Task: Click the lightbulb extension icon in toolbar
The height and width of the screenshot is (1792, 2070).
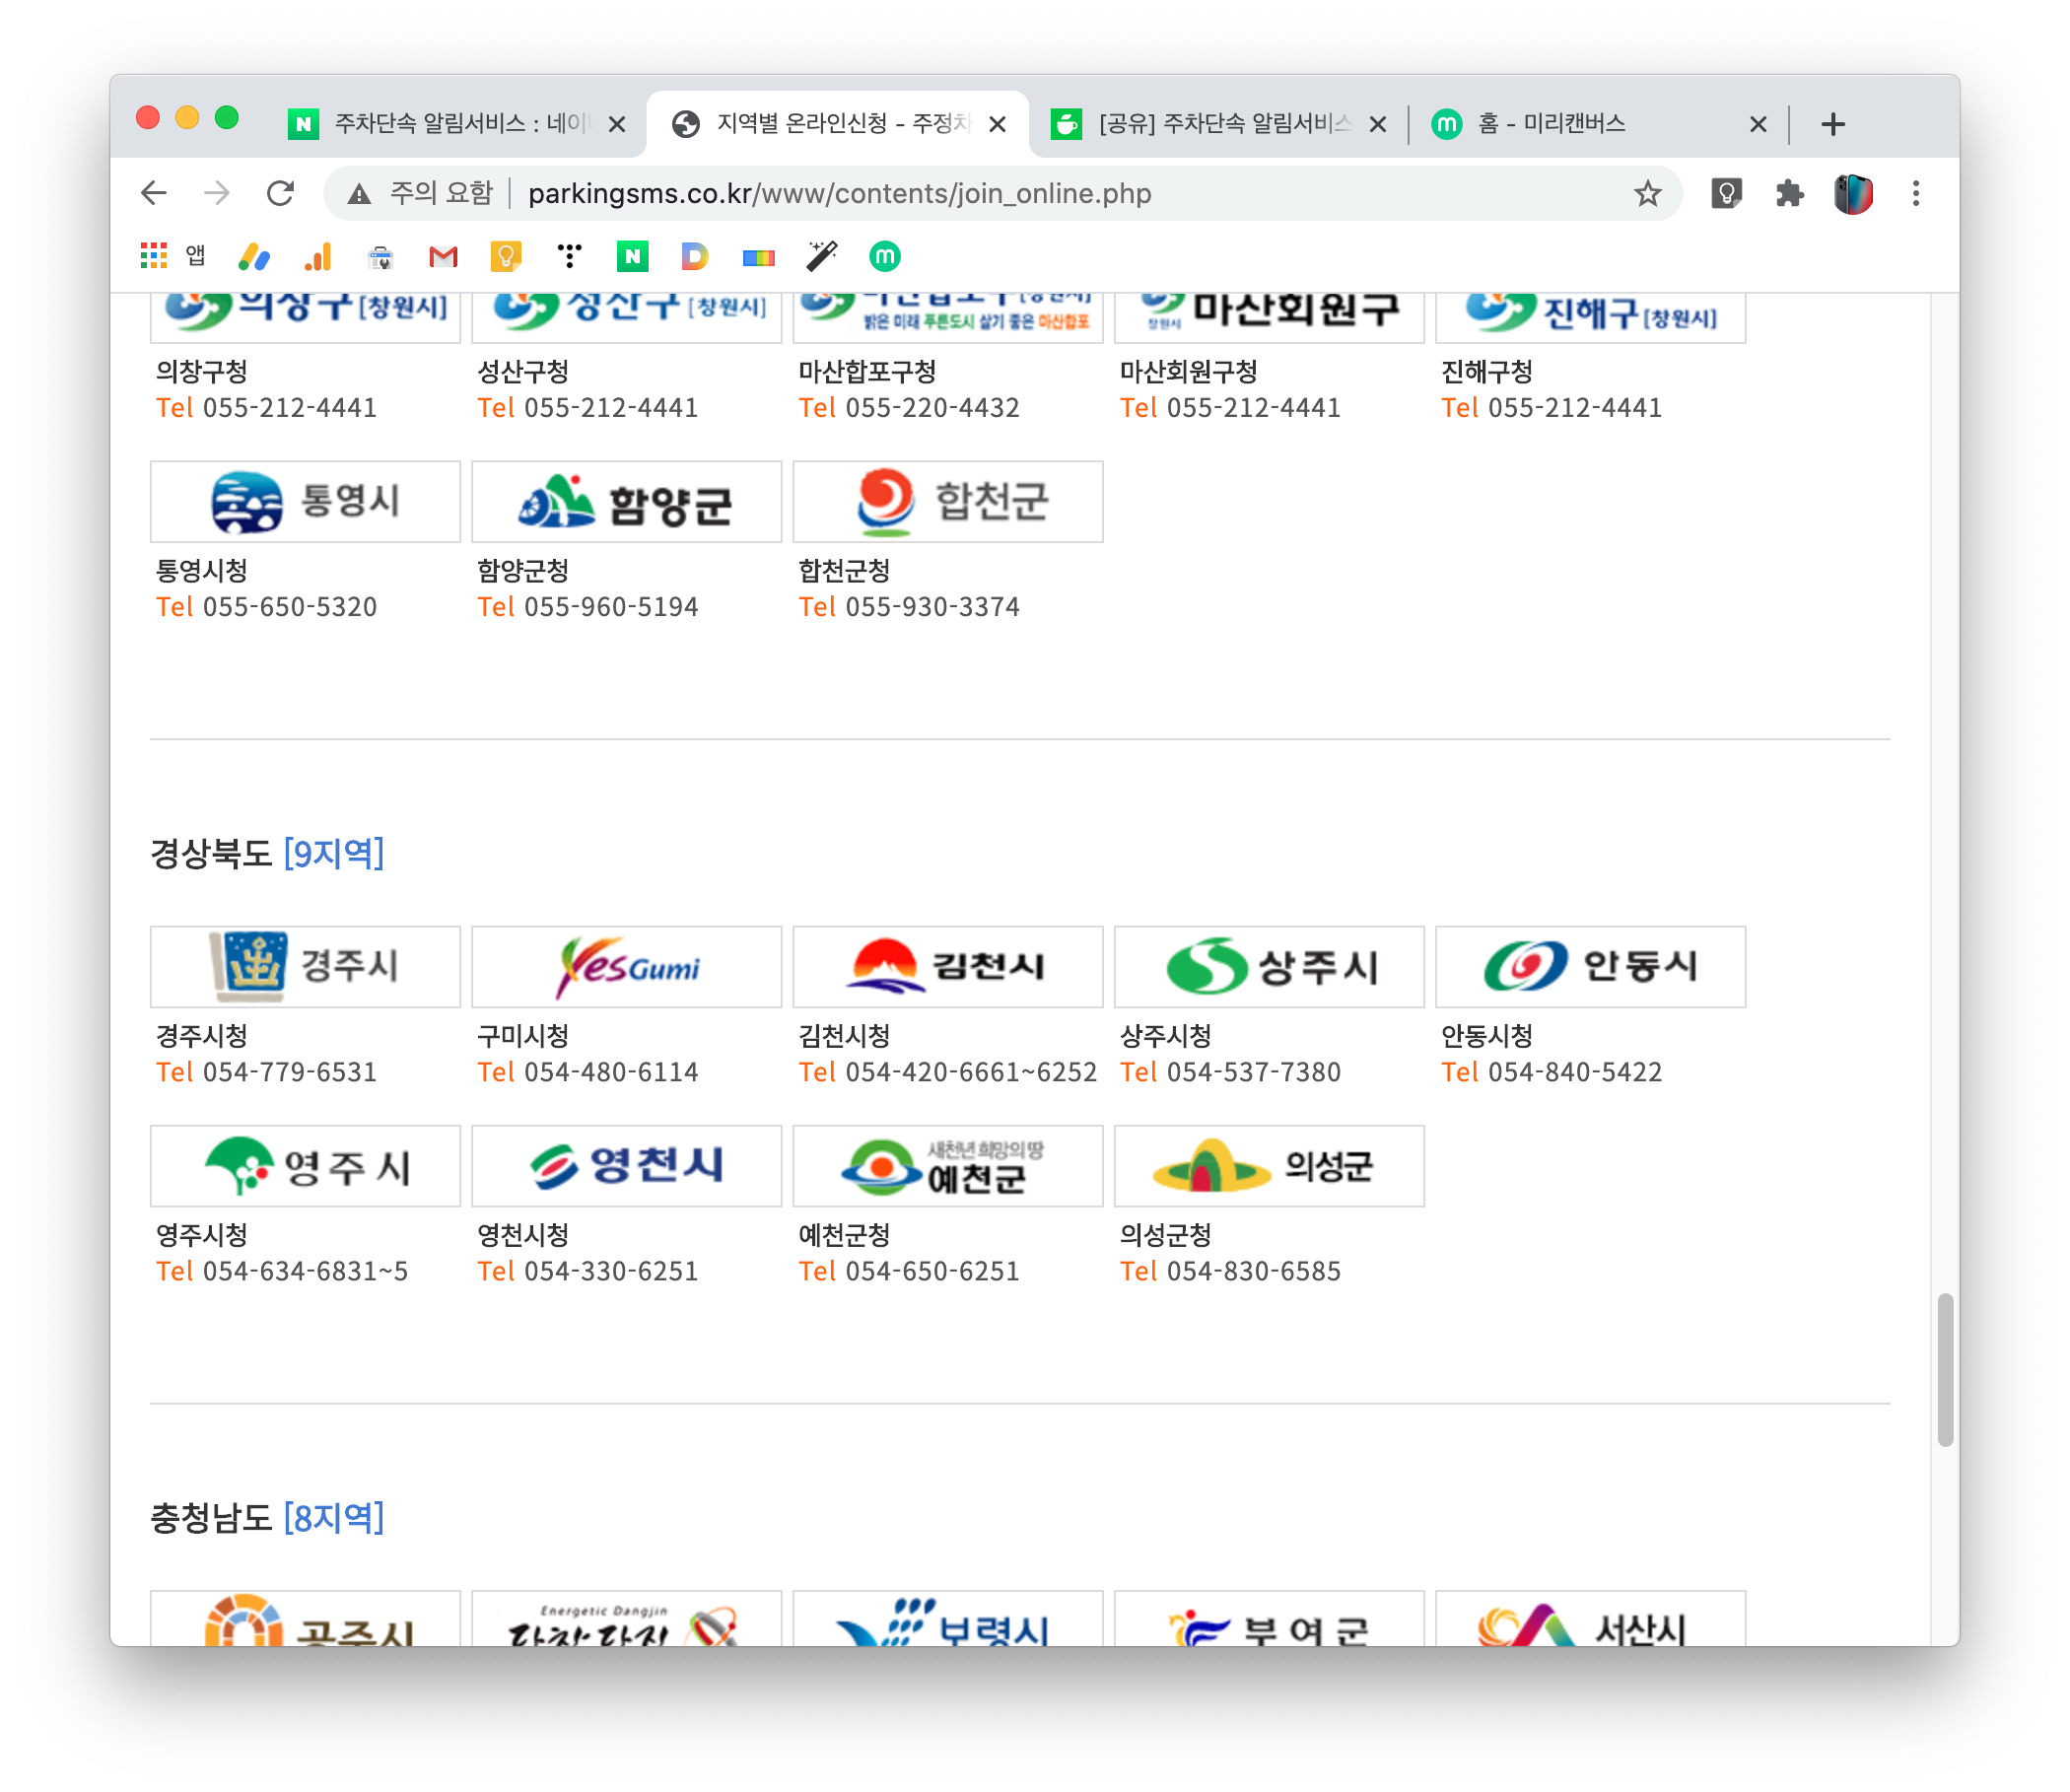Action: point(1726,193)
